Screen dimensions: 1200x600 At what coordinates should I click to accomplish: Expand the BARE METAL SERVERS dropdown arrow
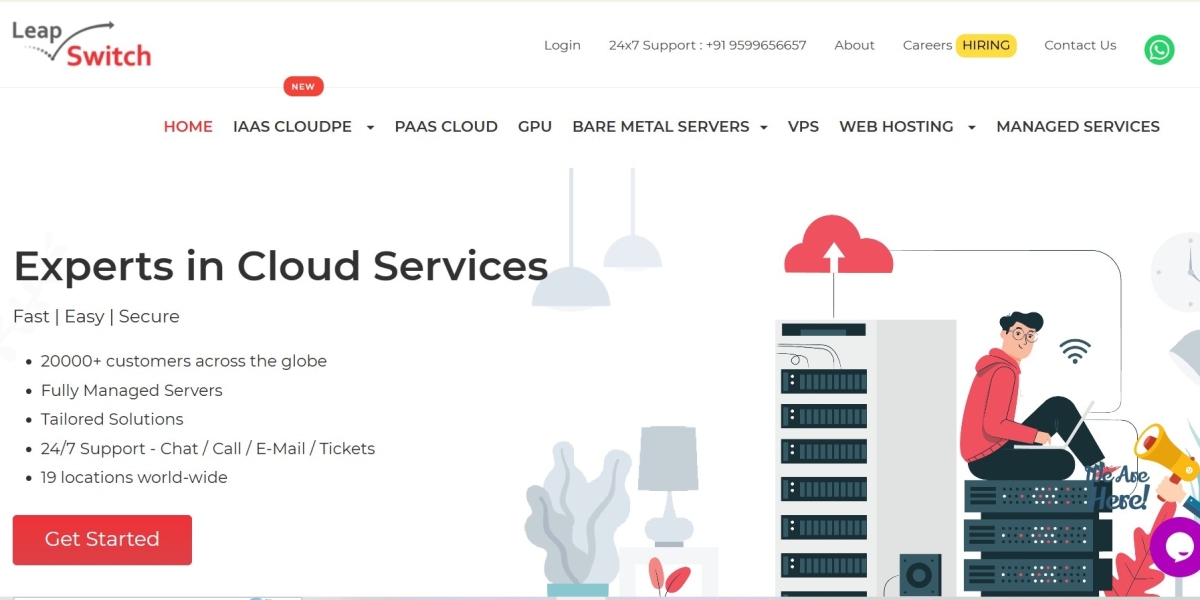point(764,128)
